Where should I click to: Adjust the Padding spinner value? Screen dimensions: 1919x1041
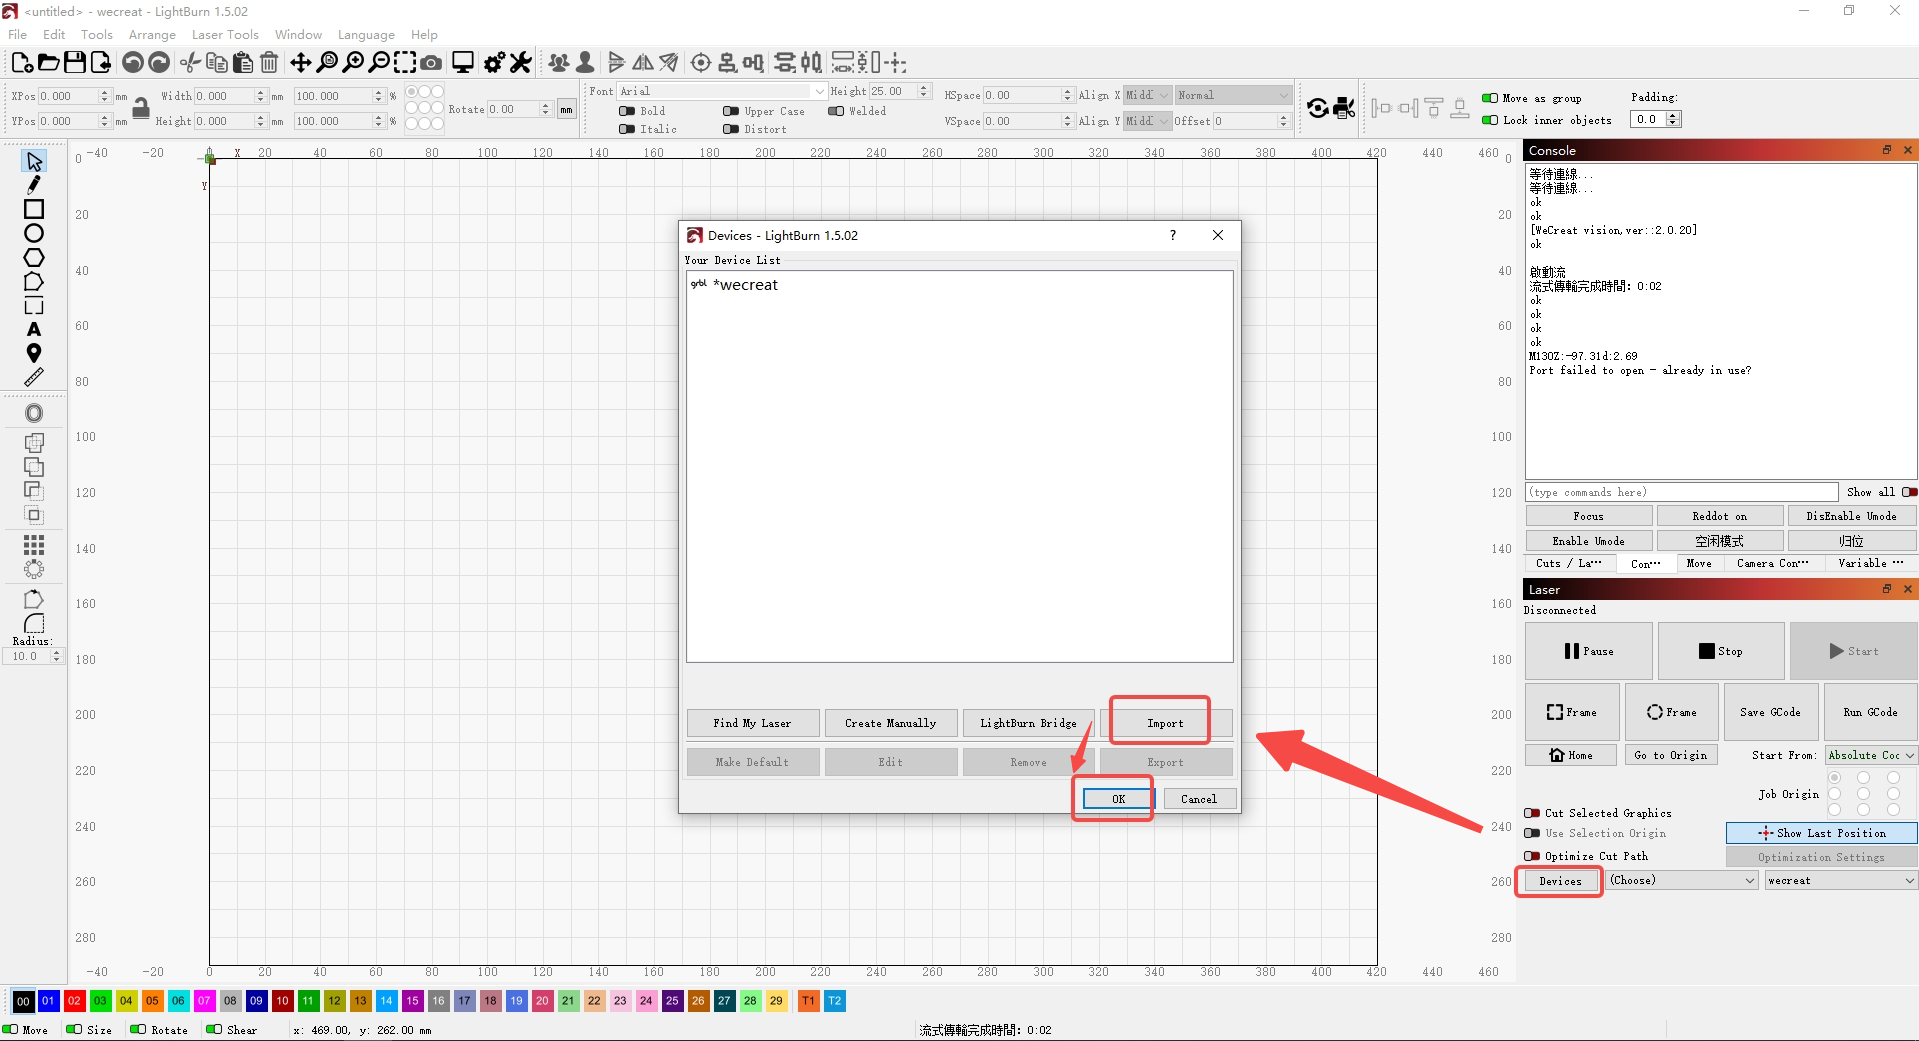tap(1674, 119)
